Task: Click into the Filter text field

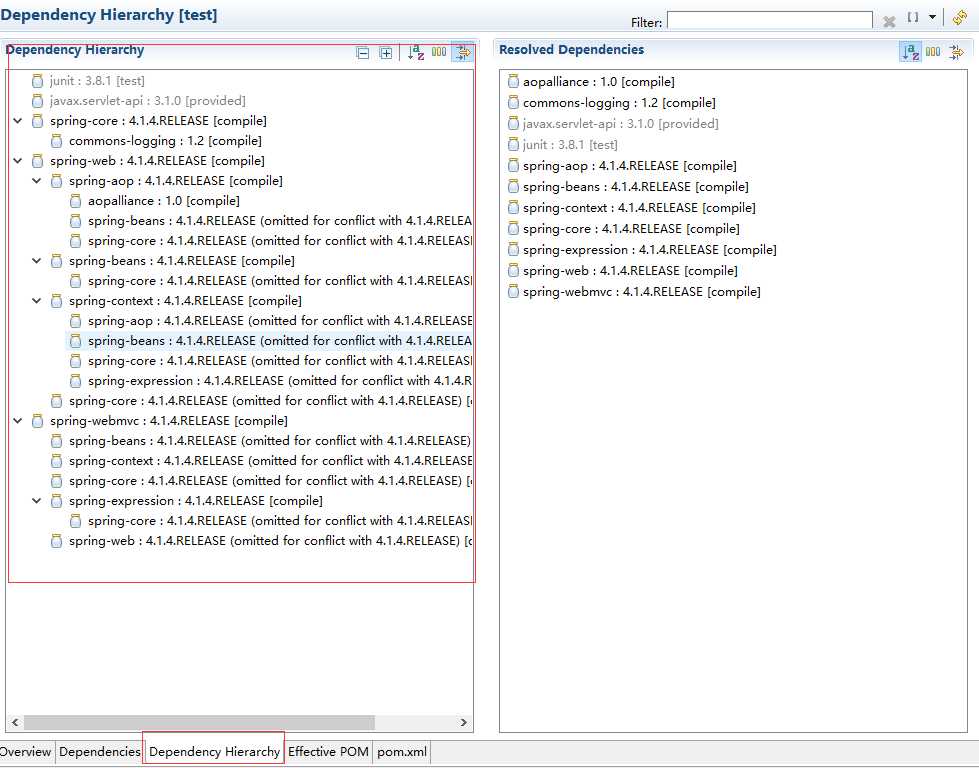Action: pyautogui.click(x=769, y=20)
